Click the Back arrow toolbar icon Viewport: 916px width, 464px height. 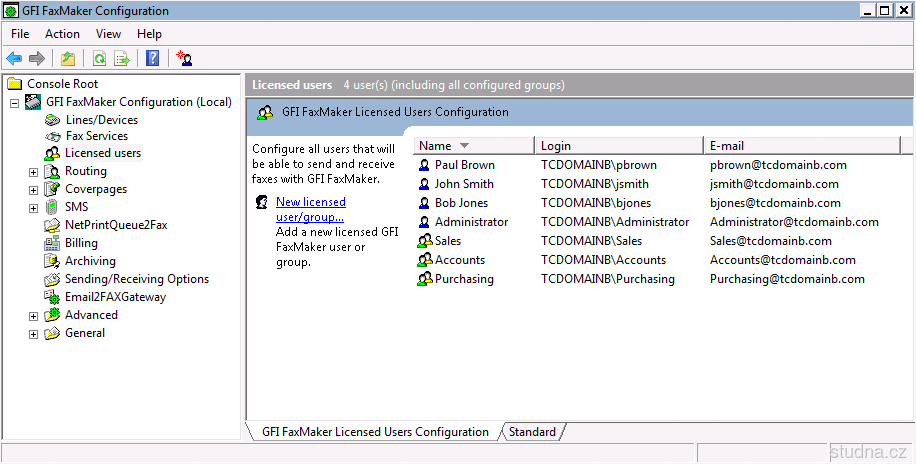pos(14,59)
